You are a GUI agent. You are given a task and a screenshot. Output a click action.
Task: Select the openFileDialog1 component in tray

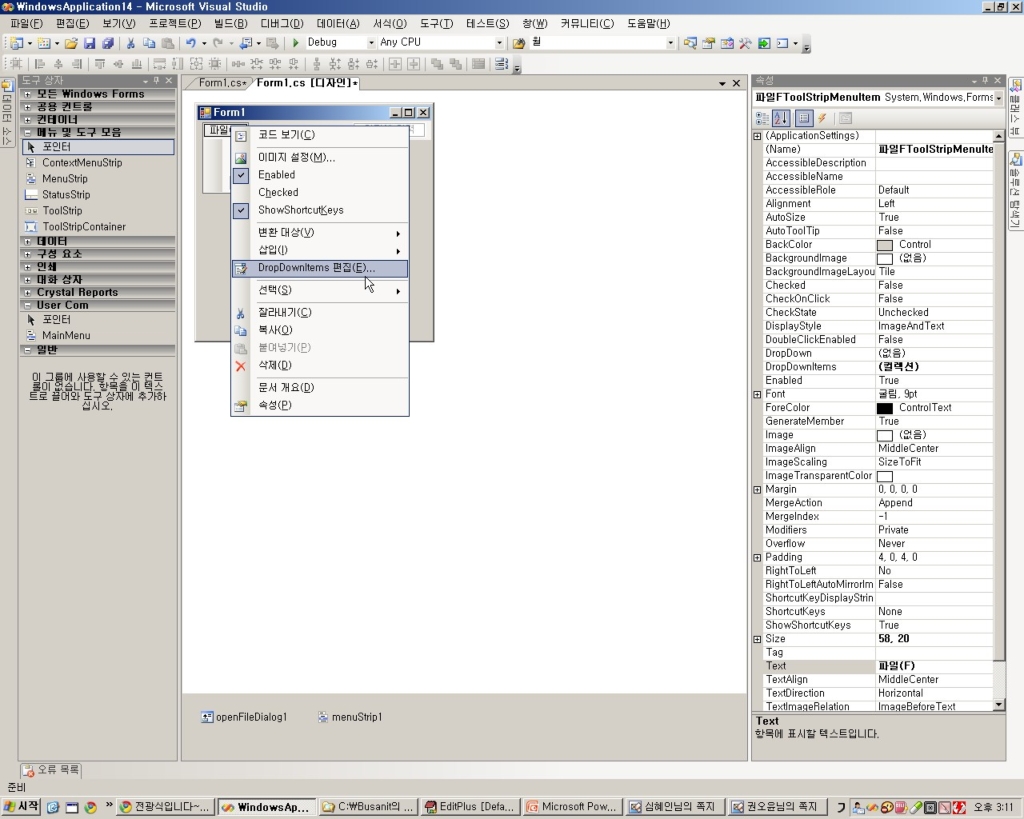pos(244,717)
